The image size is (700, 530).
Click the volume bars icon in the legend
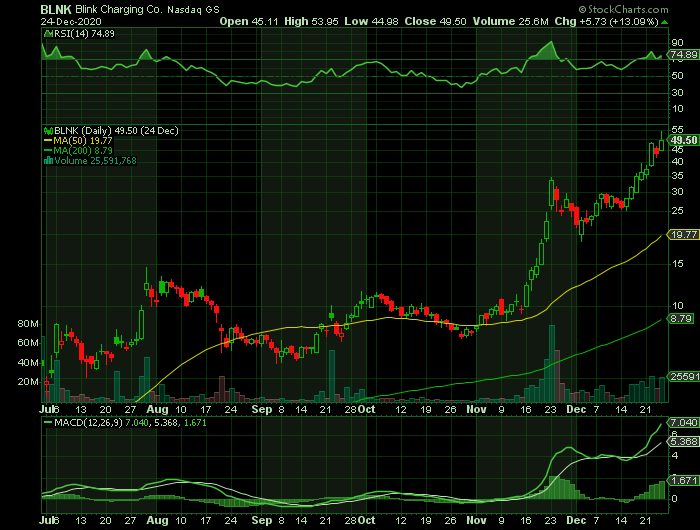point(48,161)
